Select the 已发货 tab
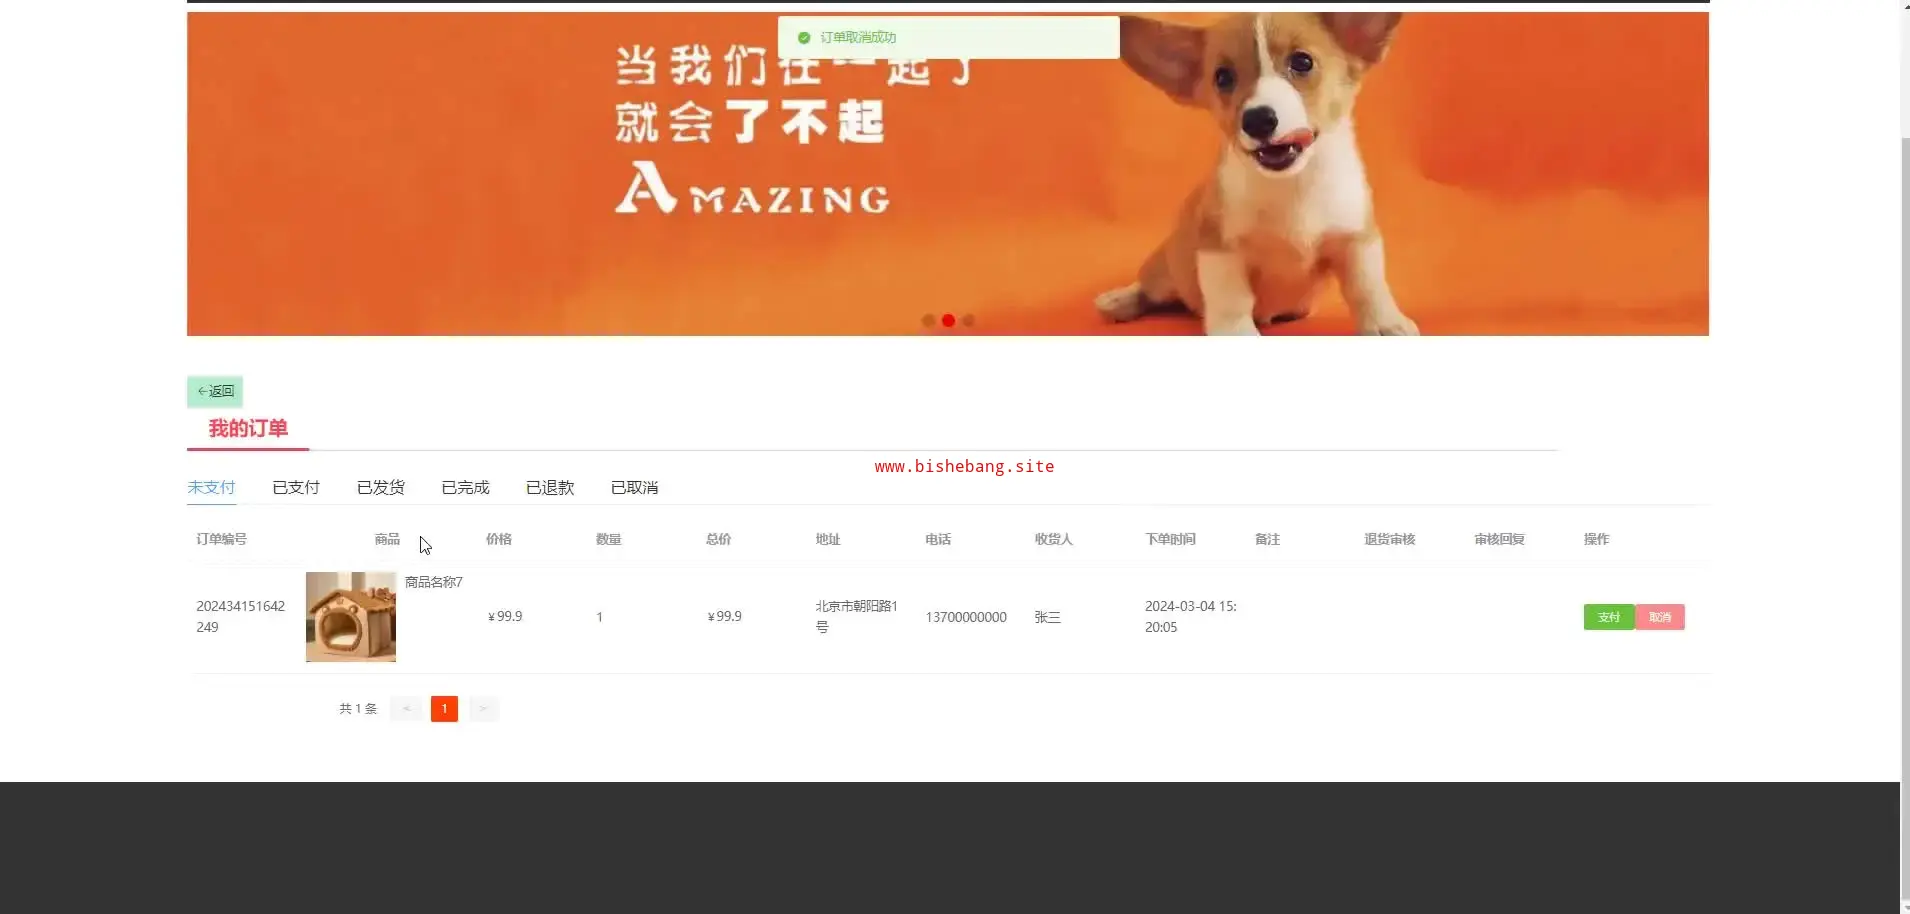 click(381, 487)
